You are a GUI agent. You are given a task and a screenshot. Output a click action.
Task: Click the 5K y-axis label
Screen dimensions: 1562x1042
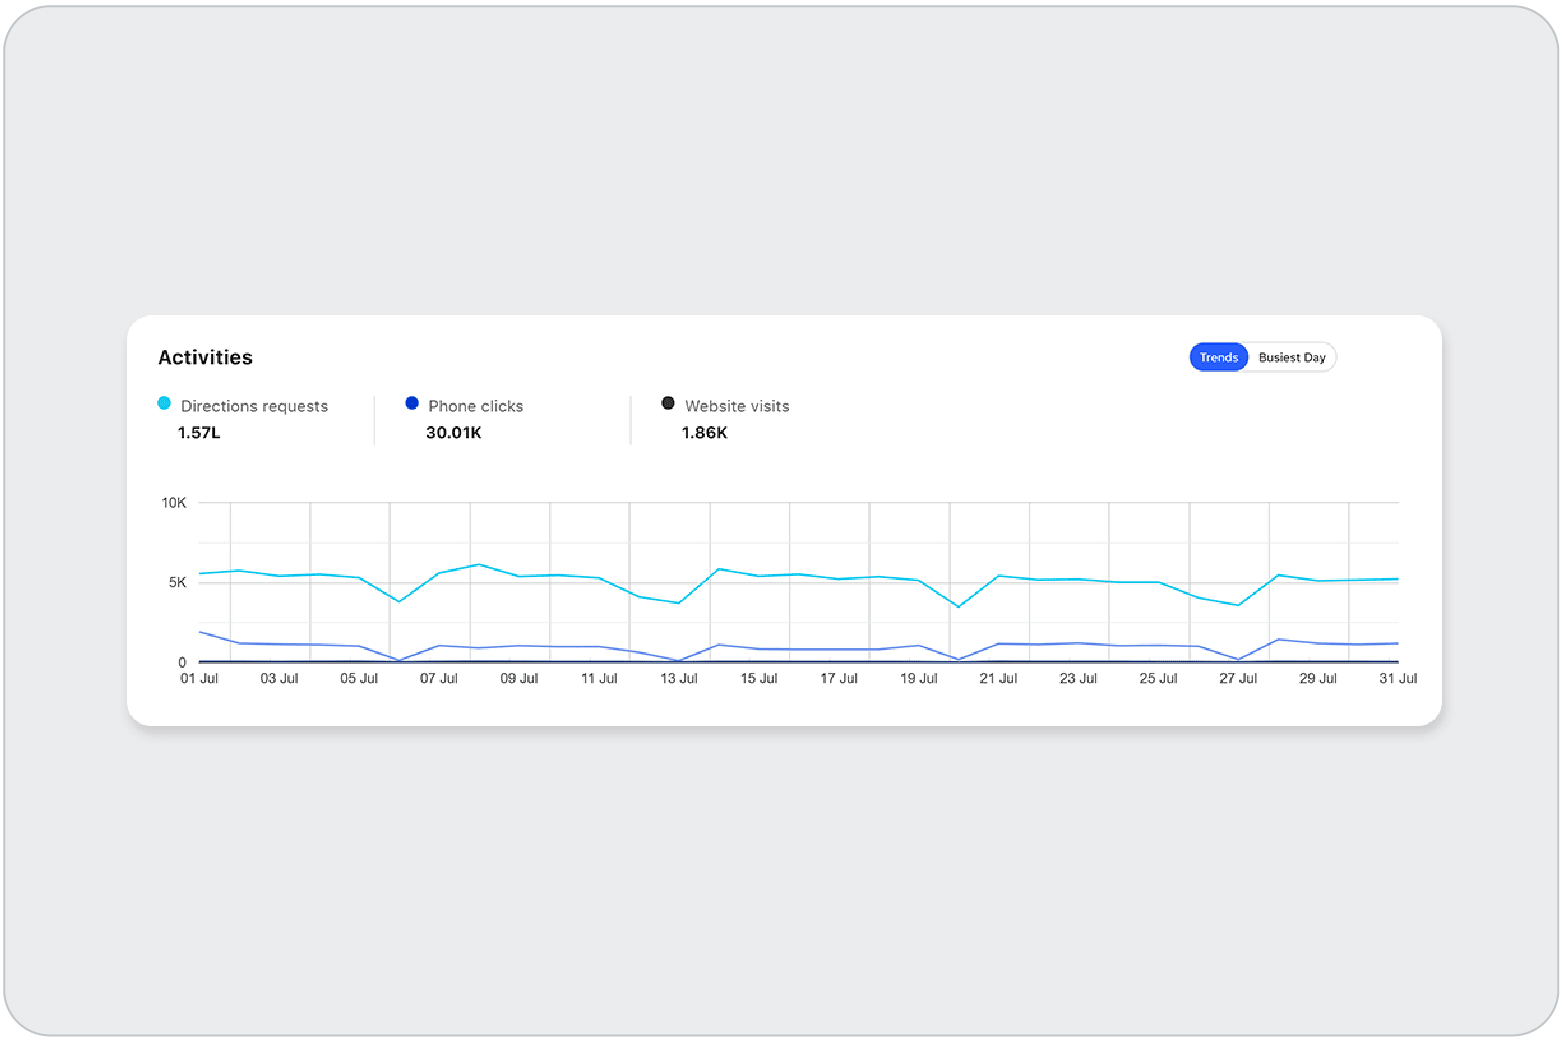[177, 582]
